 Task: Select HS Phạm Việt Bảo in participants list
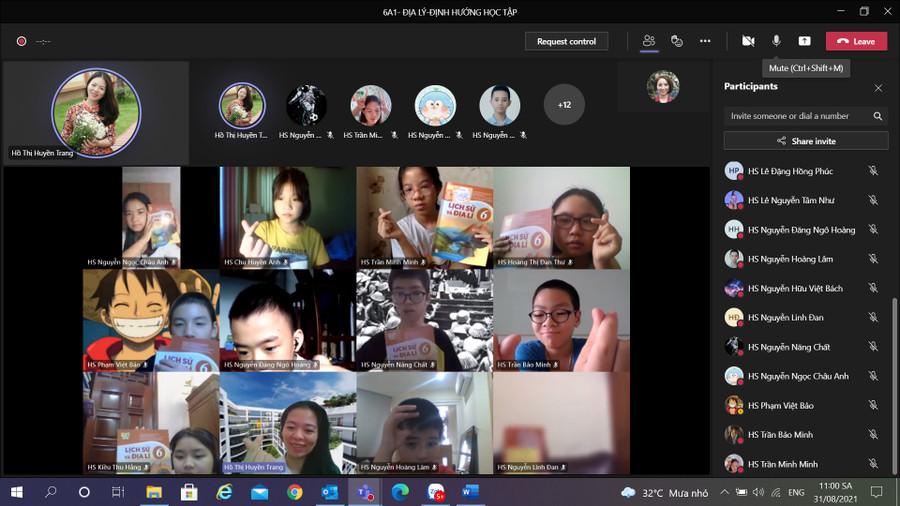780,406
